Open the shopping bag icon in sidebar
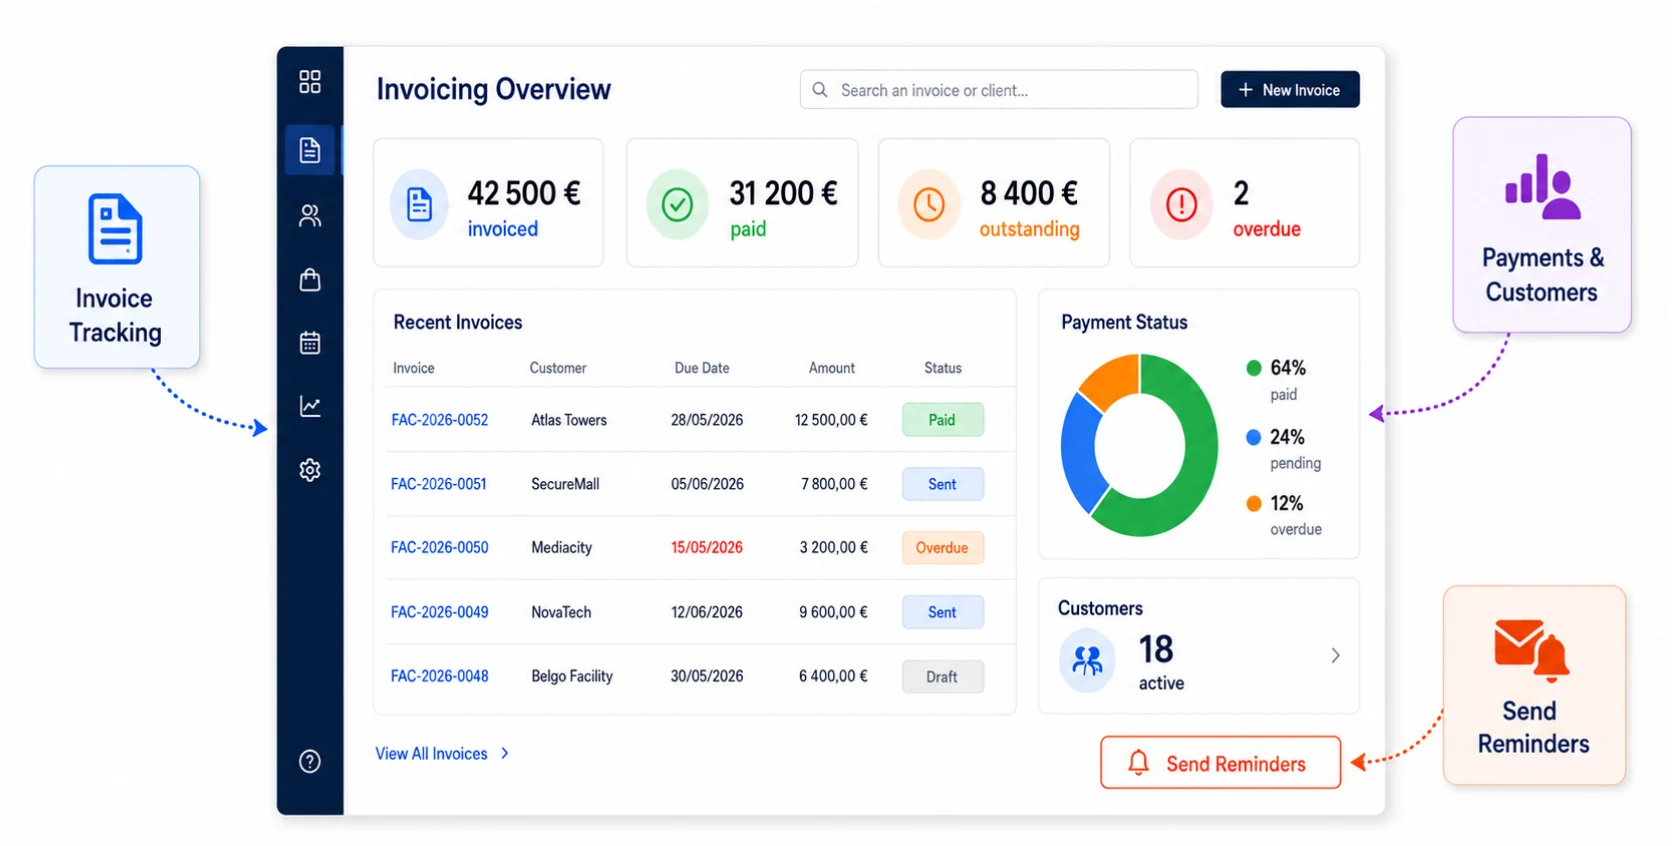 [310, 279]
